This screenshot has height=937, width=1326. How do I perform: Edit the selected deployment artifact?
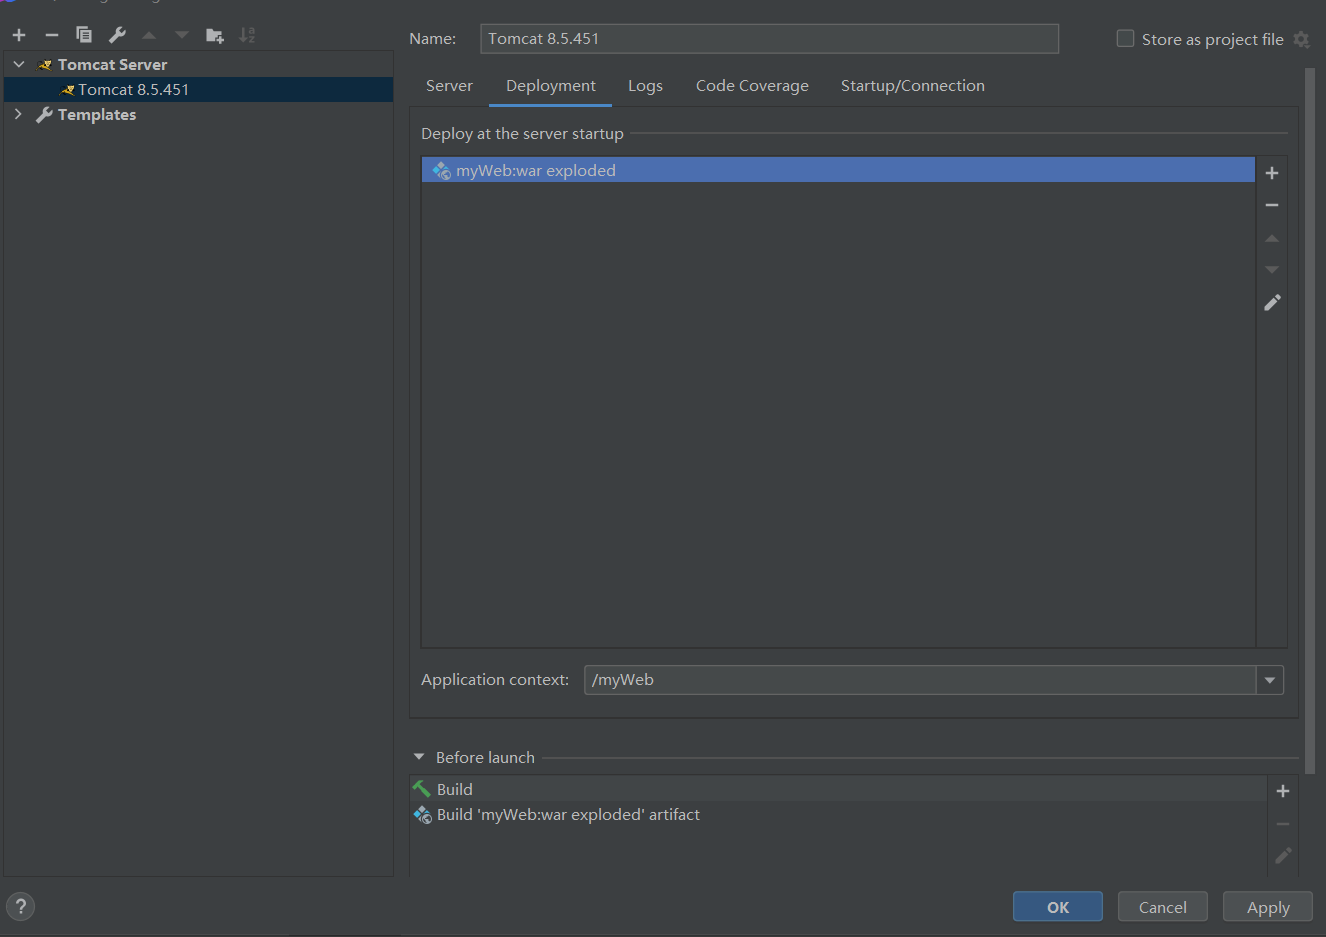1272,302
